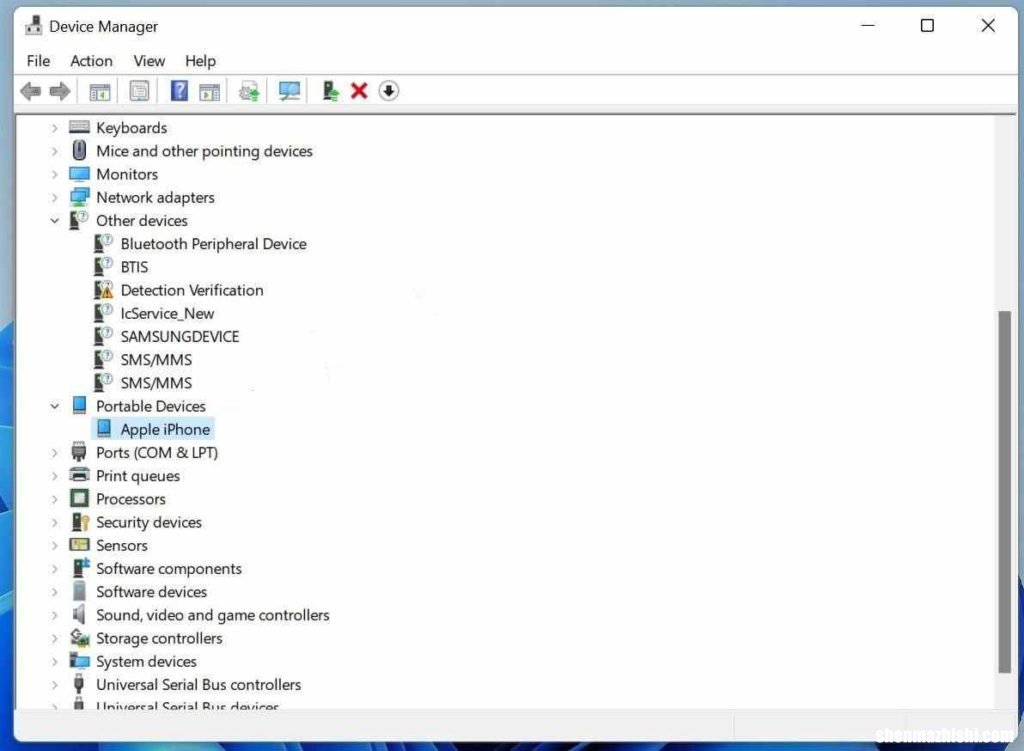Screen dimensions: 1024x751
Task: Toggle the action pane toolbar icon
Action: 210,91
